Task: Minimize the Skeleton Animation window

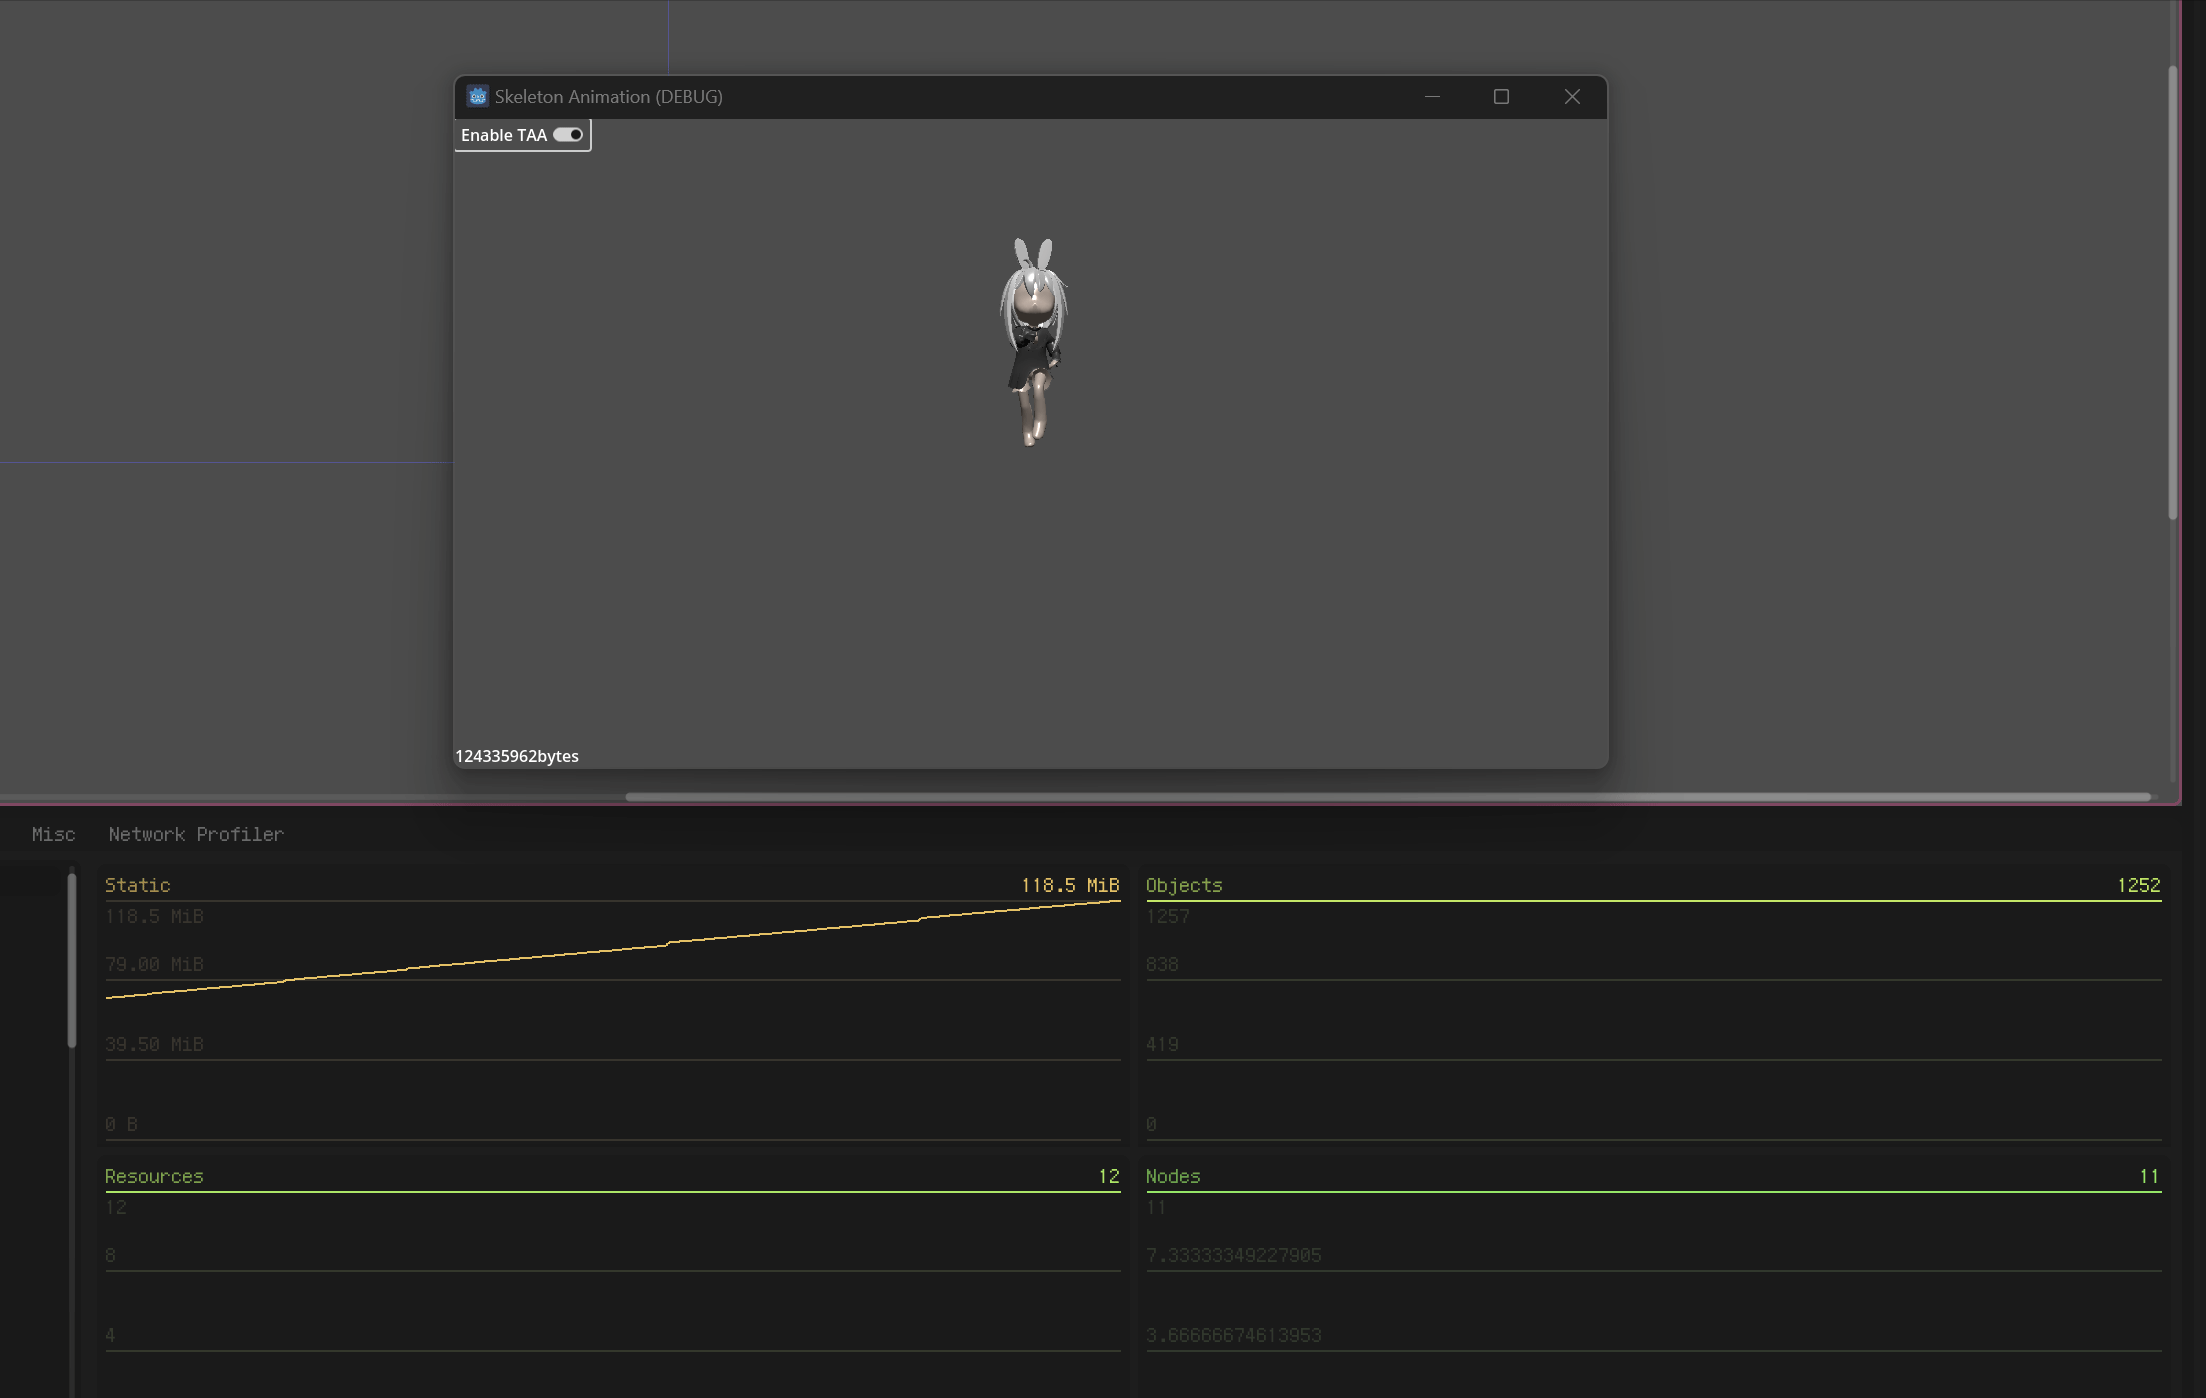Action: (1432, 96)
